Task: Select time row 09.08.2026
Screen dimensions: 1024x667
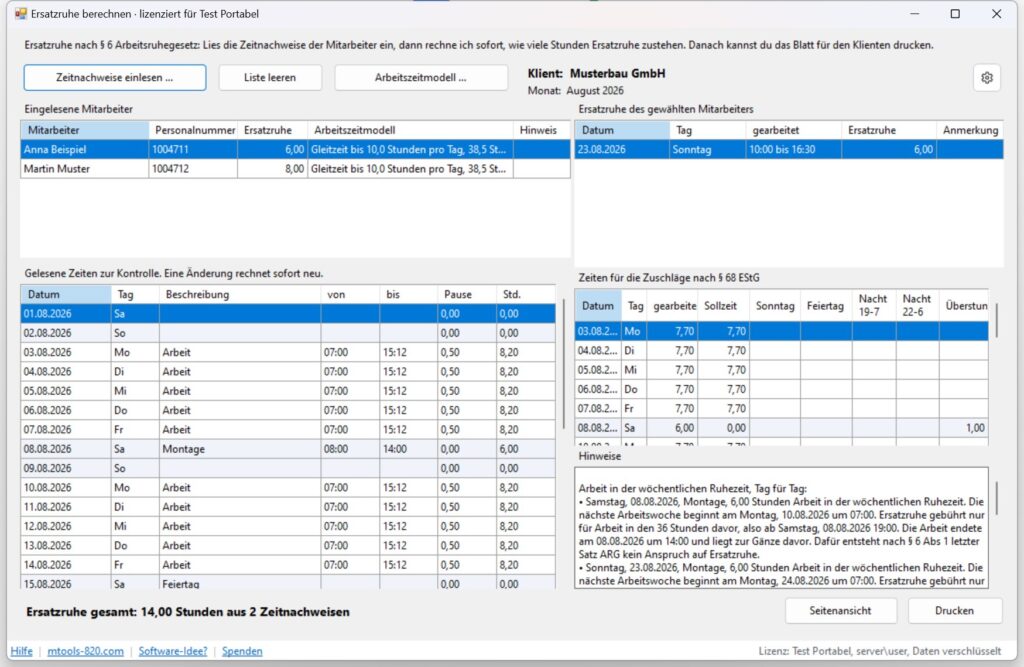Action: [288, 468]
